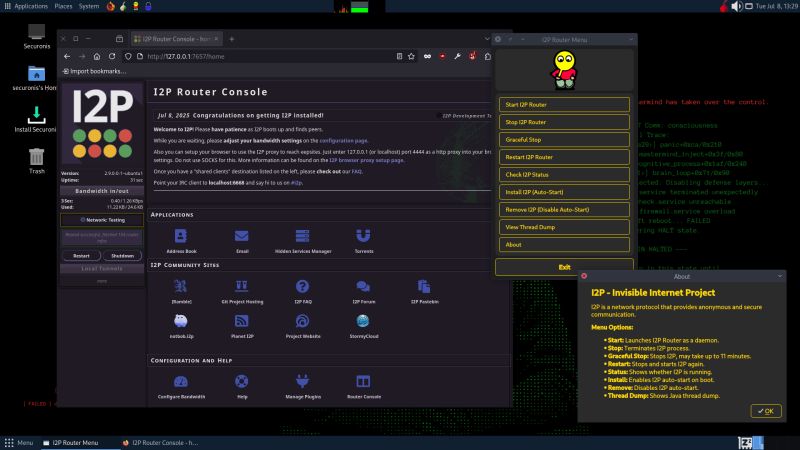Viewport: 800px width, 450px height.
Task: Select Graceful Stop in router menu
Action: point(564,139)
